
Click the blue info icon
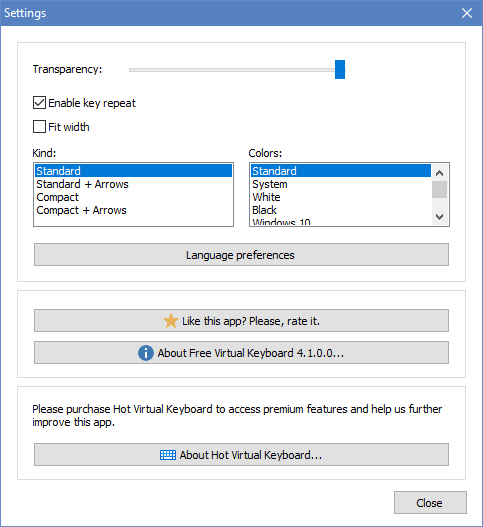click(x=146, y=353)
